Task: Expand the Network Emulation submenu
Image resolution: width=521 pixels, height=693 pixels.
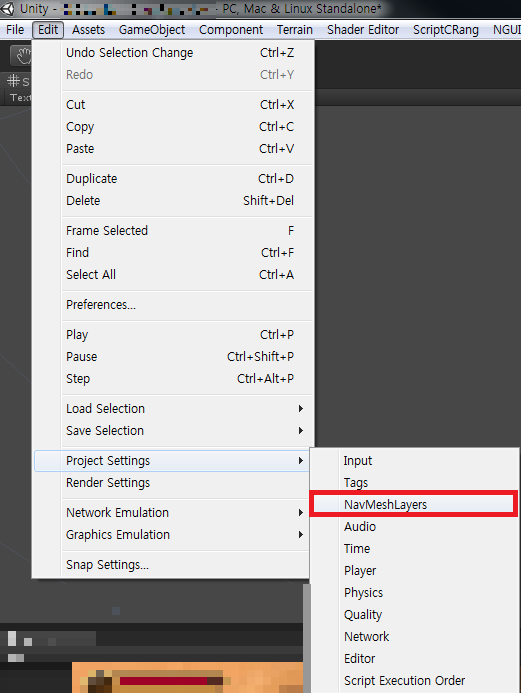Action: tap(172, 513)
